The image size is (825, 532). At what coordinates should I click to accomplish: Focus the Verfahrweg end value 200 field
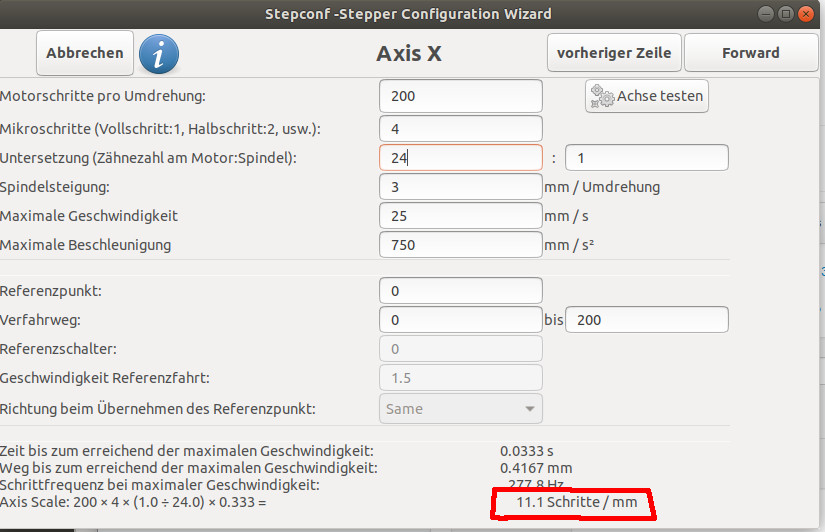(647, 320)
